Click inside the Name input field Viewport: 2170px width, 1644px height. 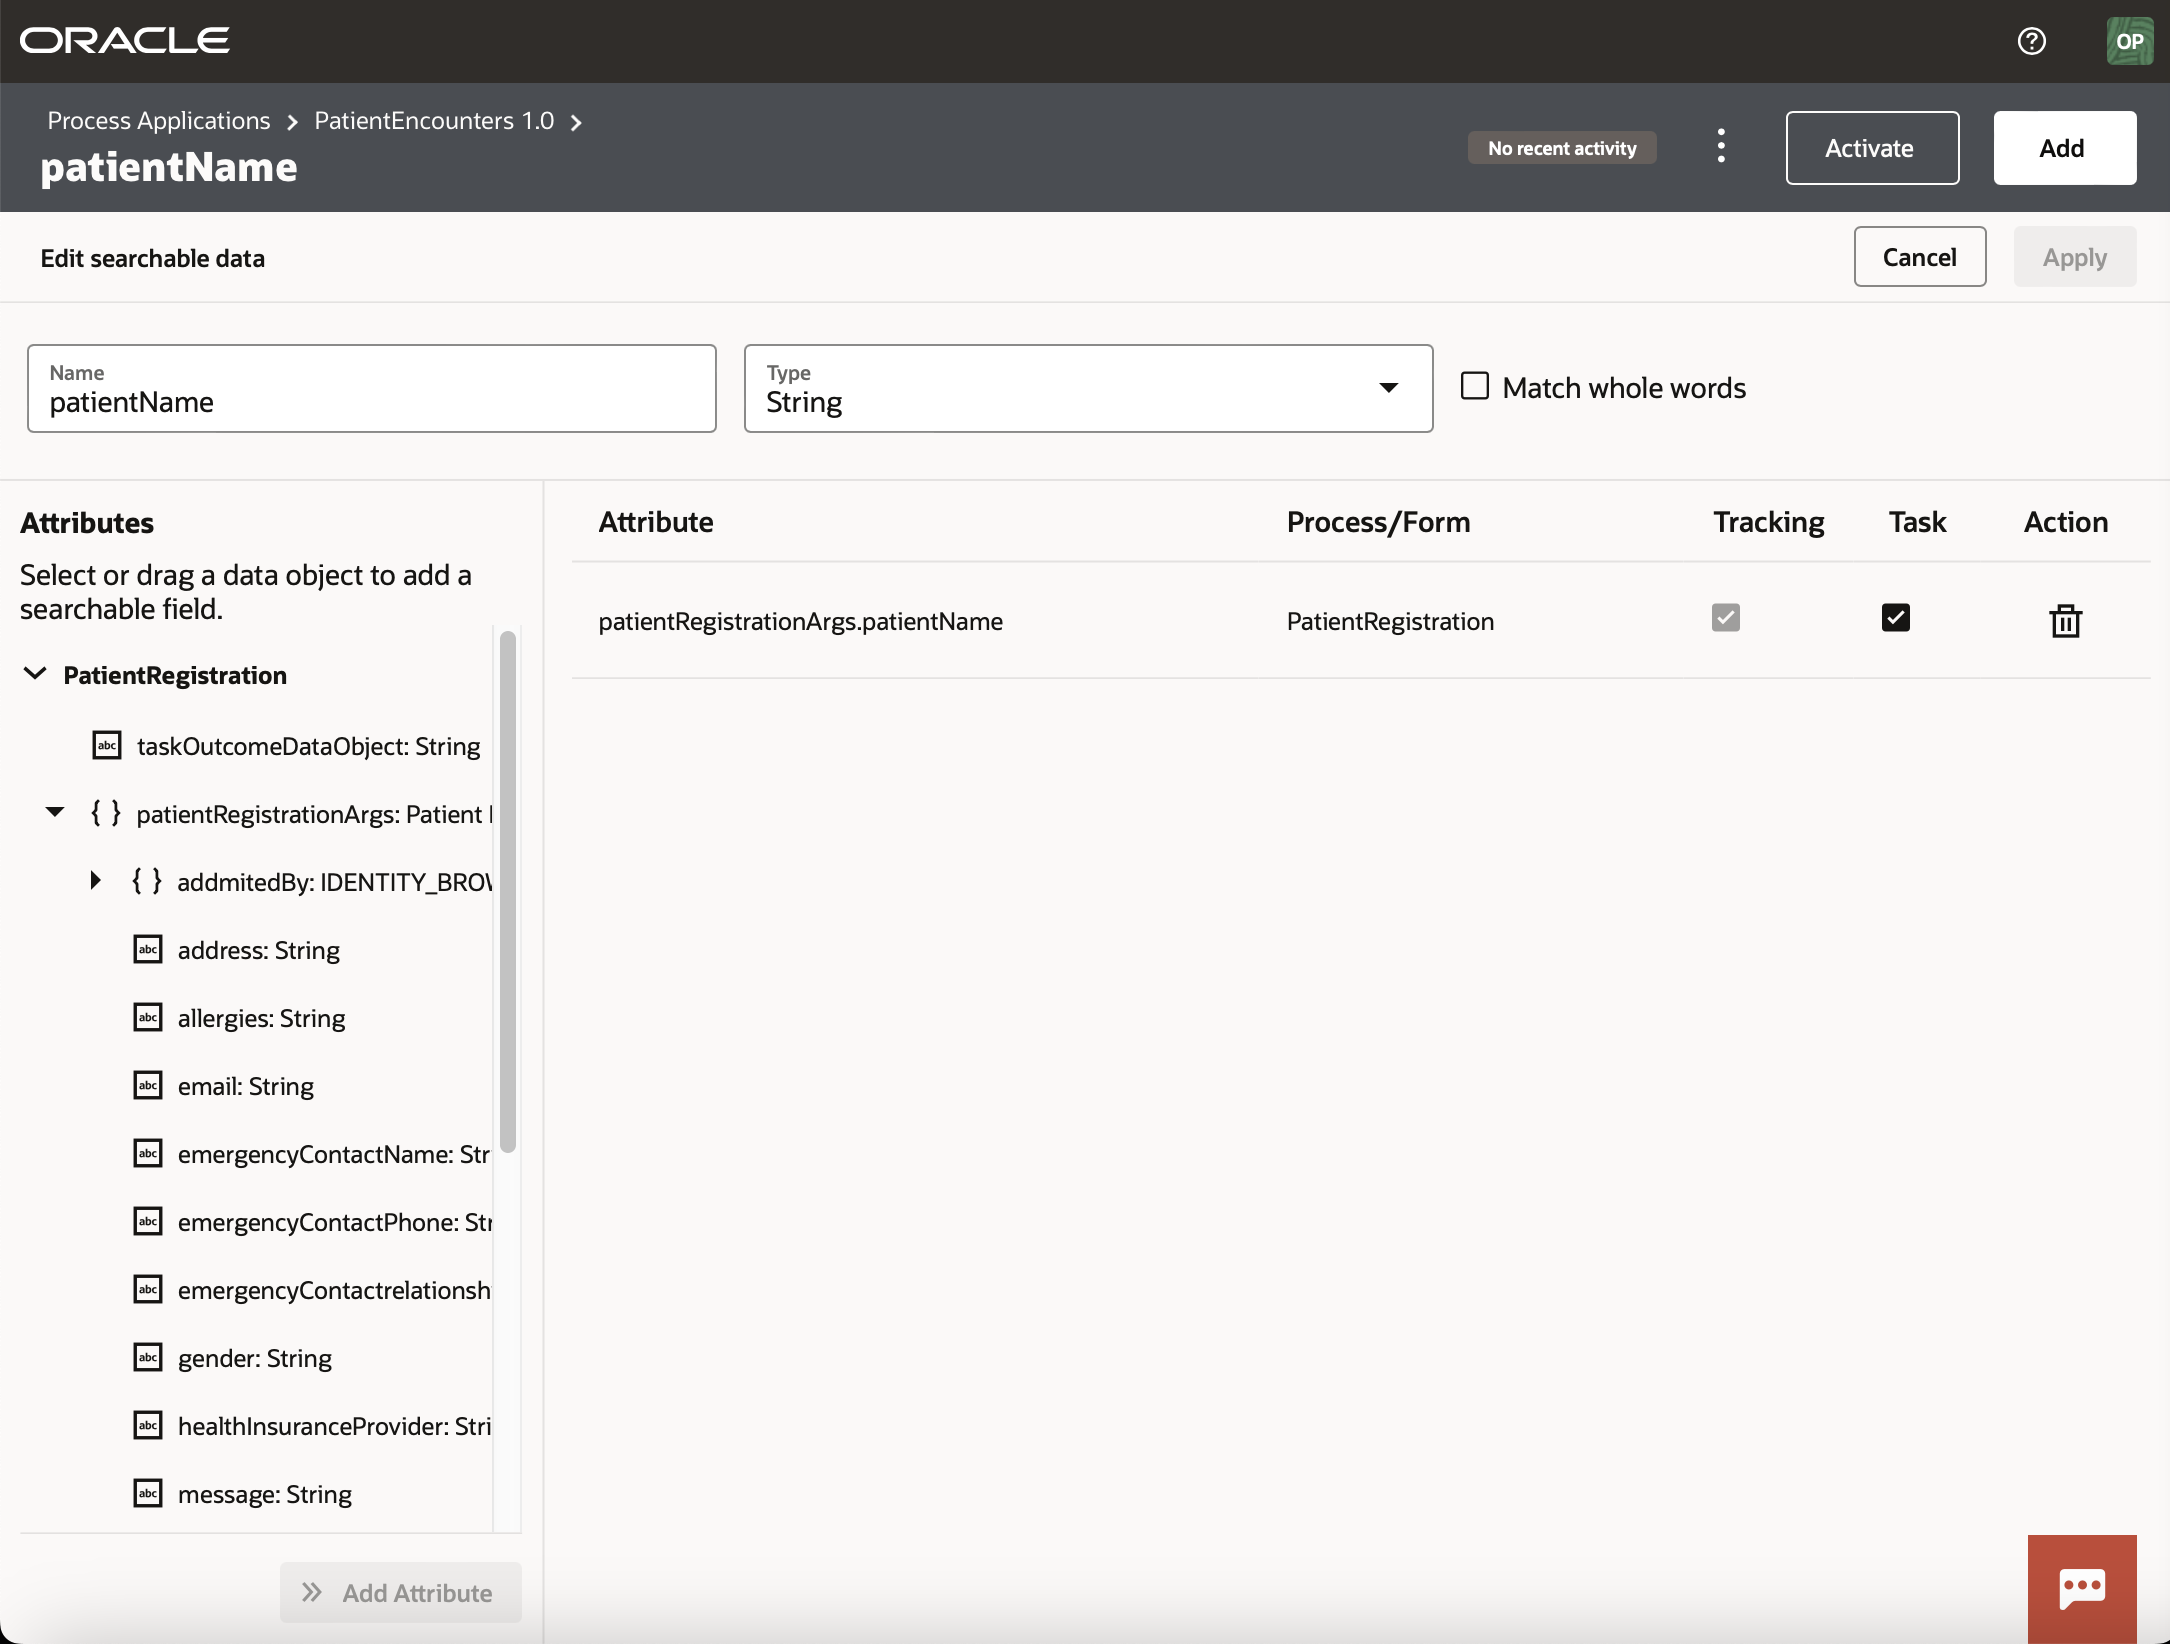coord(370,401)
